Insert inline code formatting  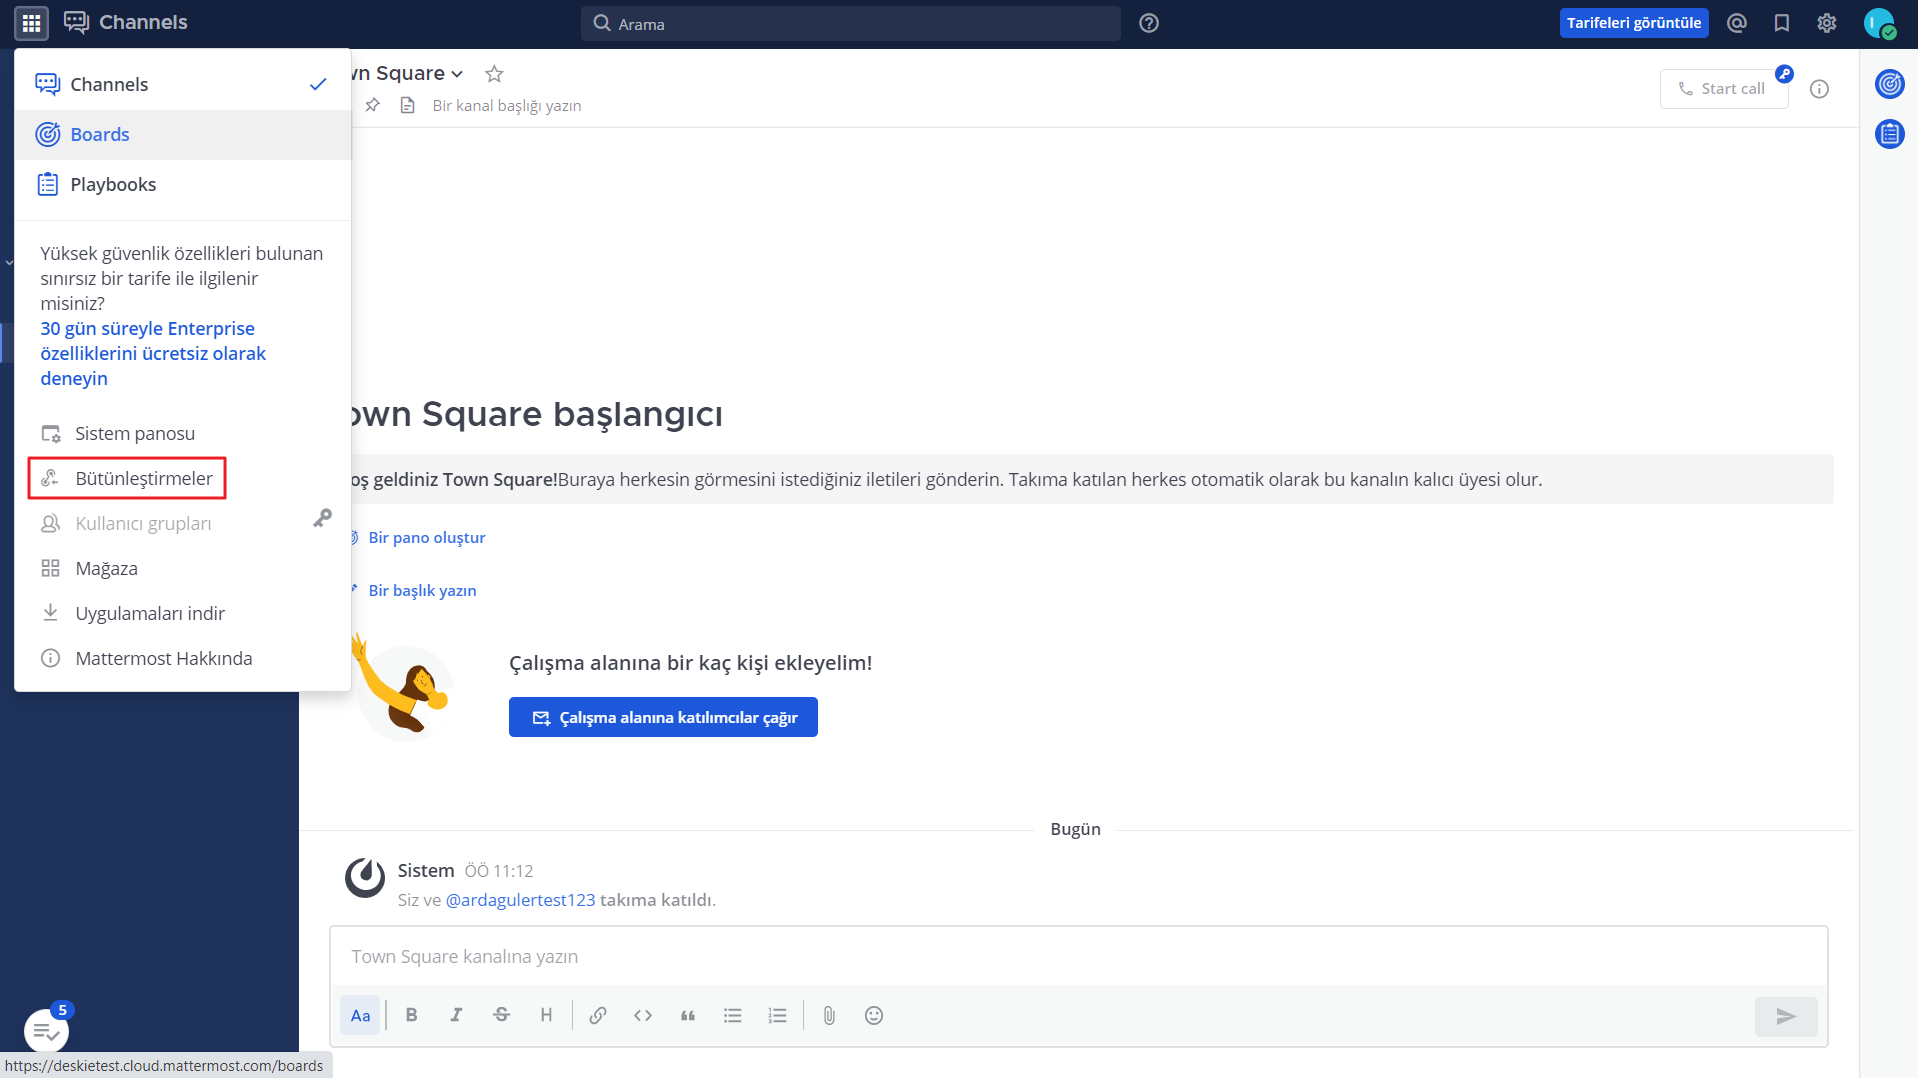[643, 1016]
